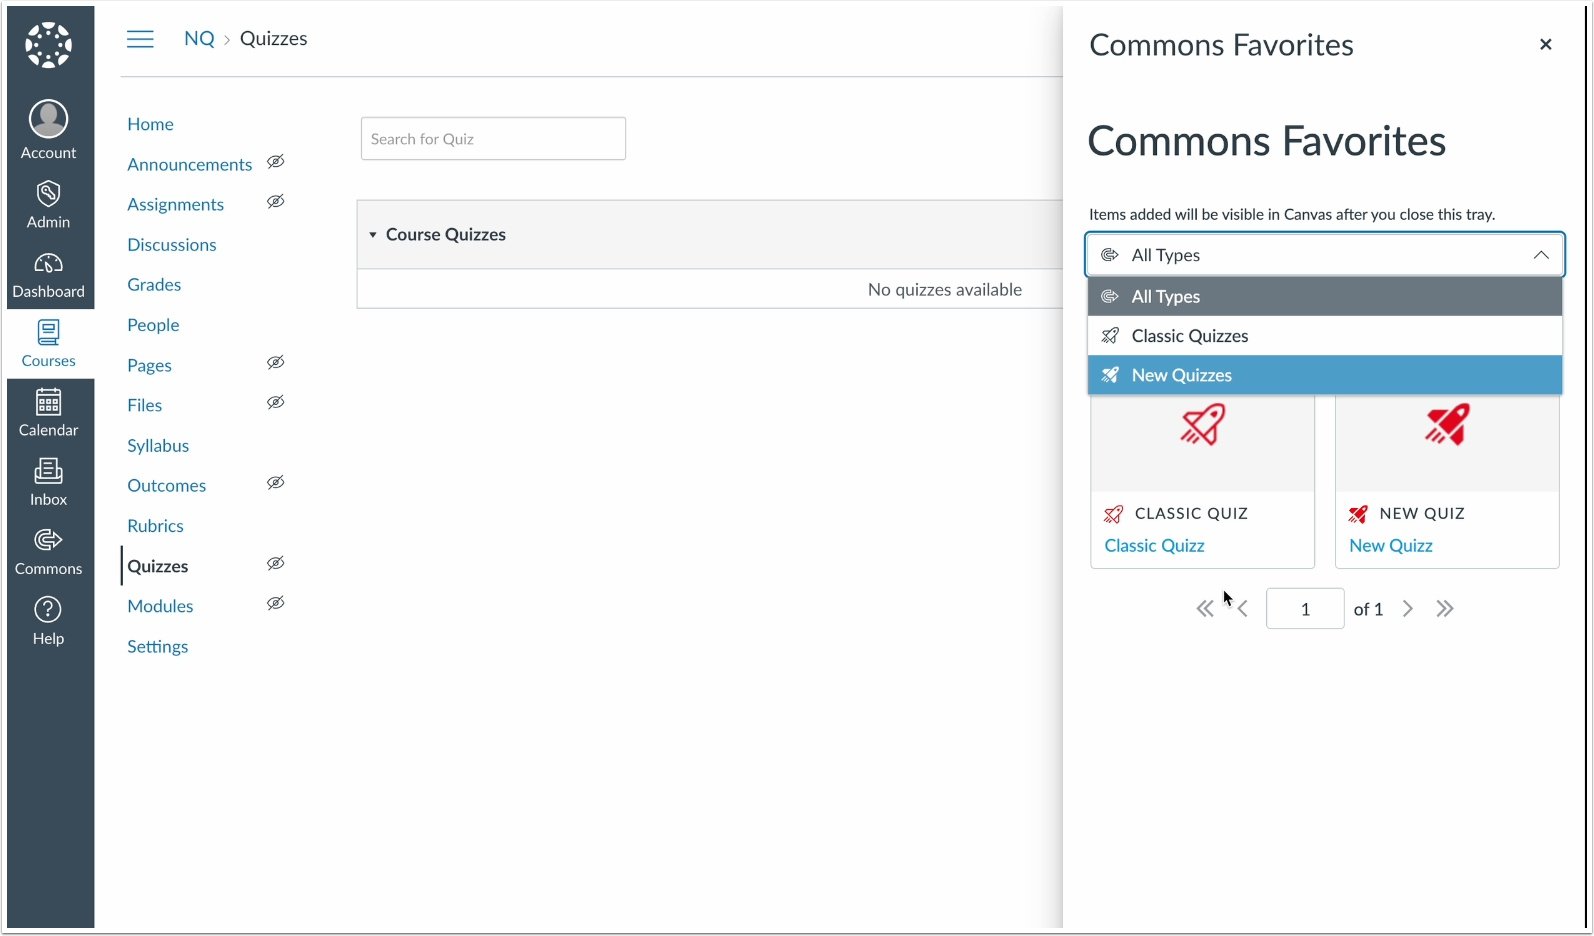This screenshot has width=1594, height=936.
Task: Click the Assignments hidden-eye icon
Action: click(x=276, y=202)
